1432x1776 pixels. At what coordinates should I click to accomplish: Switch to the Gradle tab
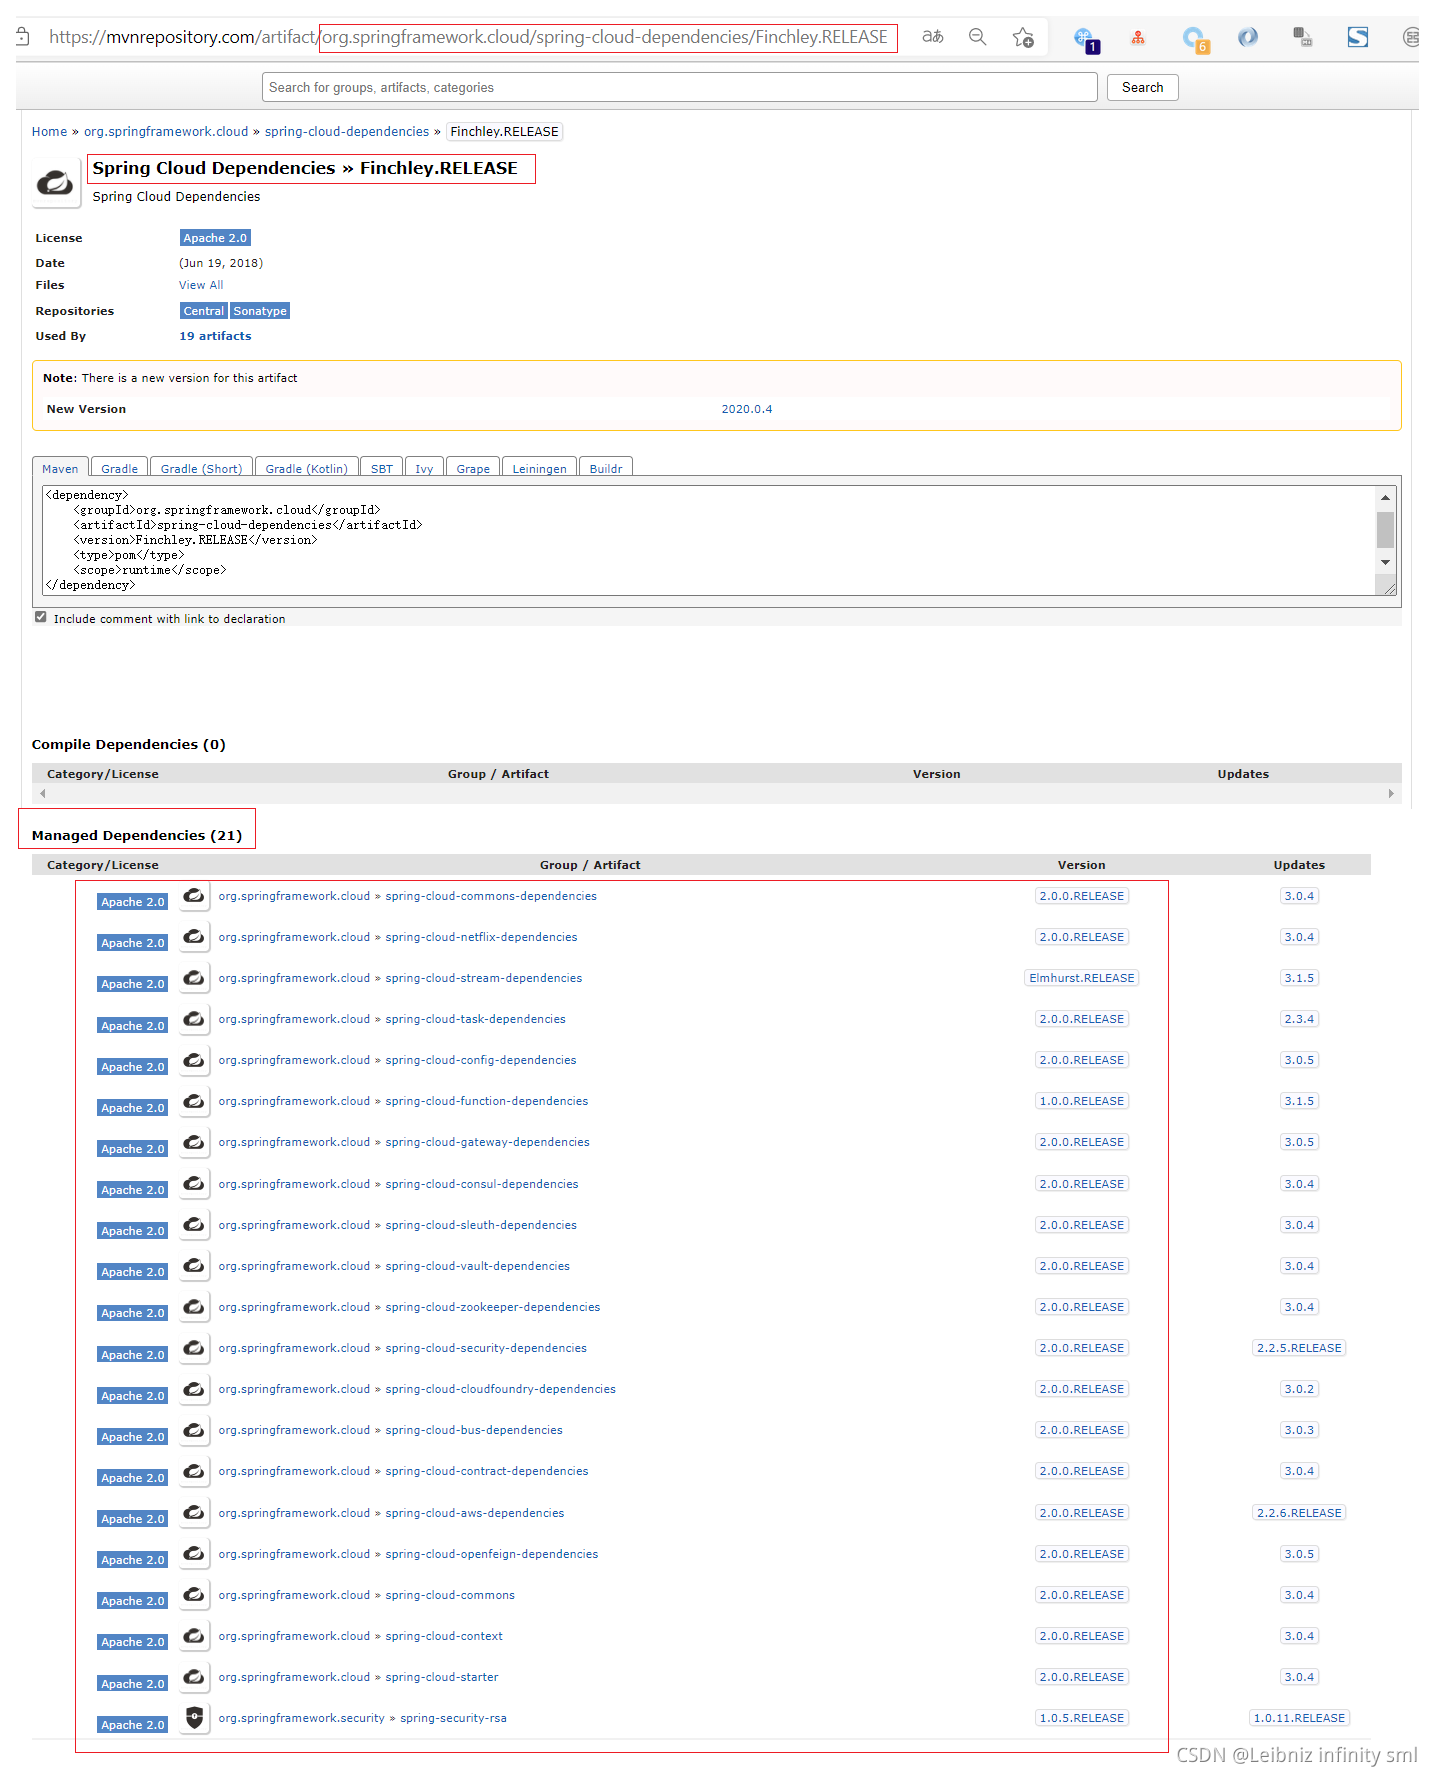pyautogui.click(x=120, y=468)
